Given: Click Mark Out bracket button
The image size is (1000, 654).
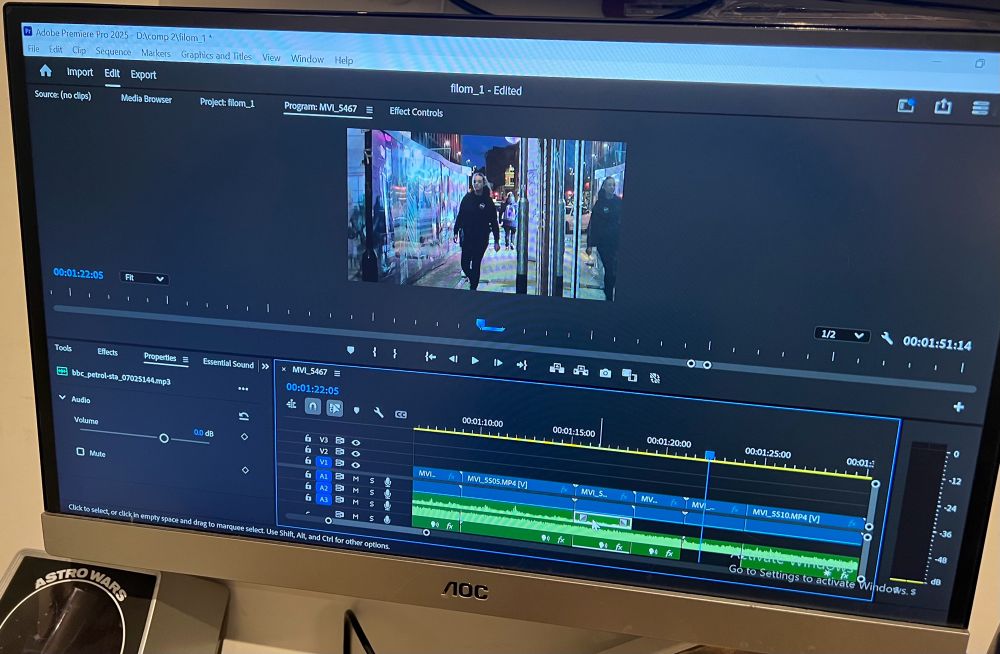Looking at the screenshot, I should pos(395,353).
